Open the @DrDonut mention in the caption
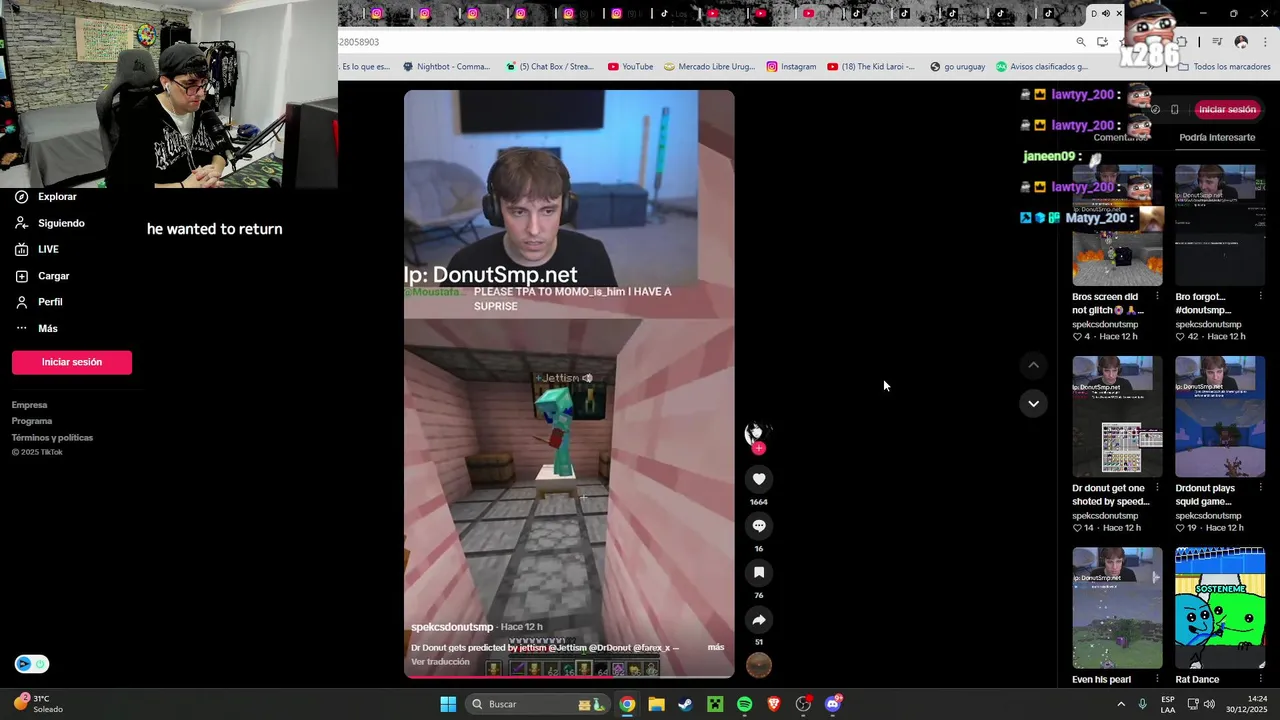Viewport: 1280px width, 720px height. pyautogui.click(x=609, y=647)
